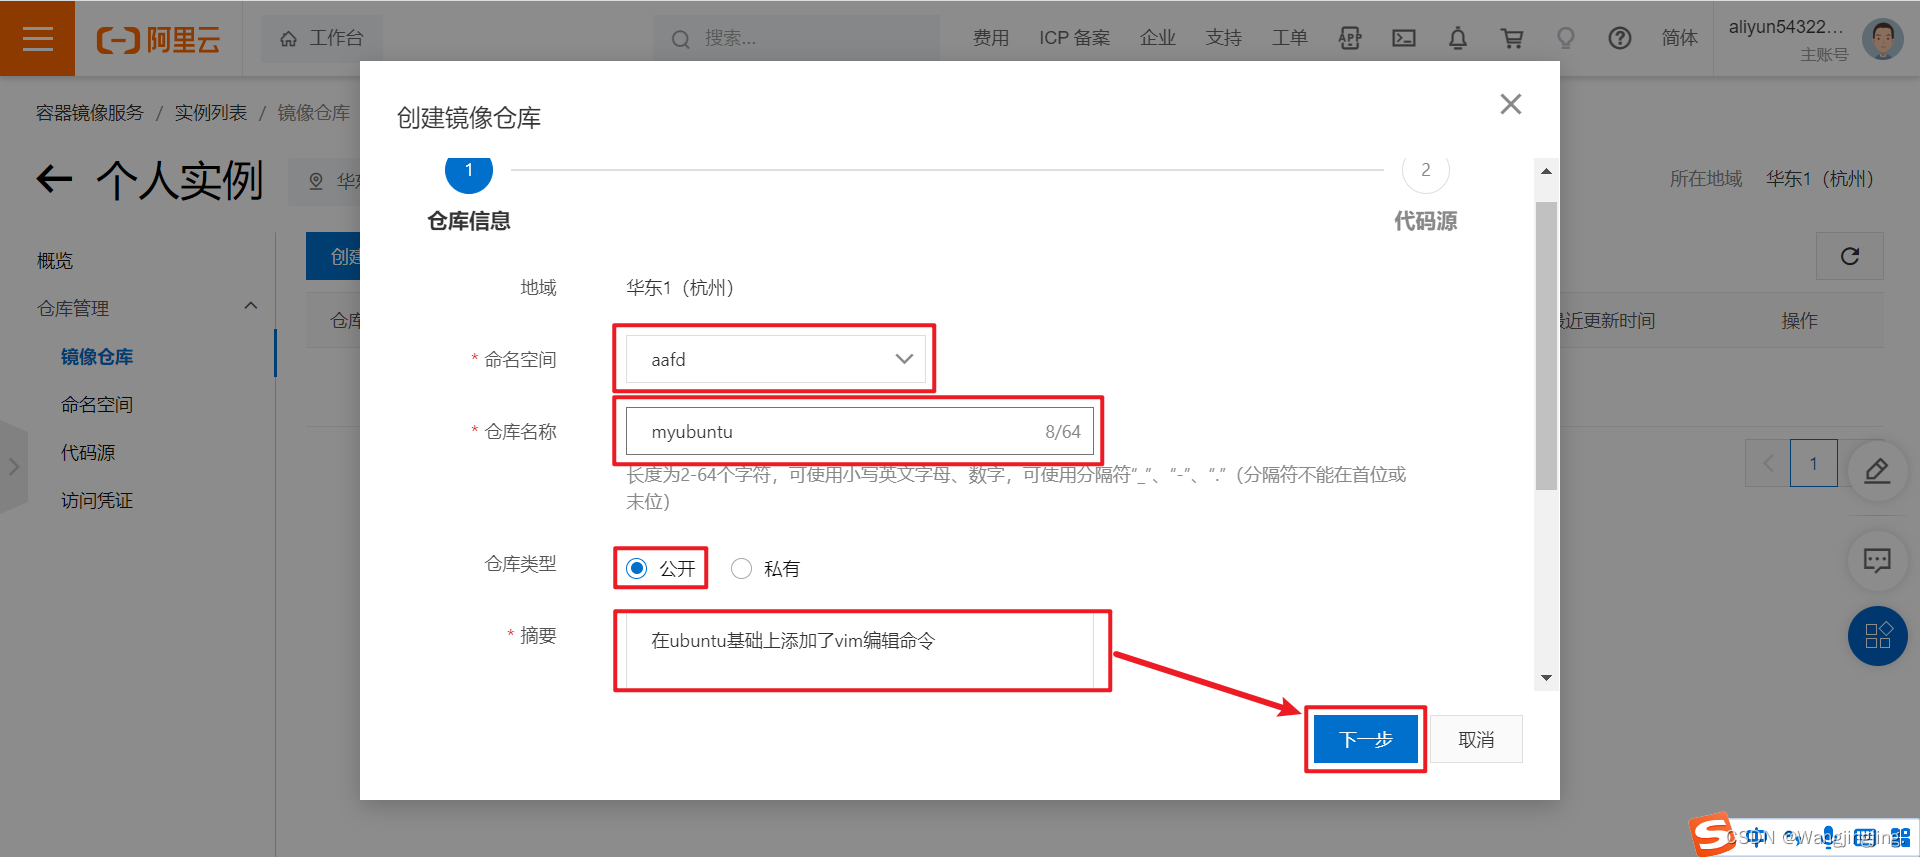Screen dimensions: 1920x857
Task: Close the 创建镜像仓库 dialog
Action: tap(1511, 104)
